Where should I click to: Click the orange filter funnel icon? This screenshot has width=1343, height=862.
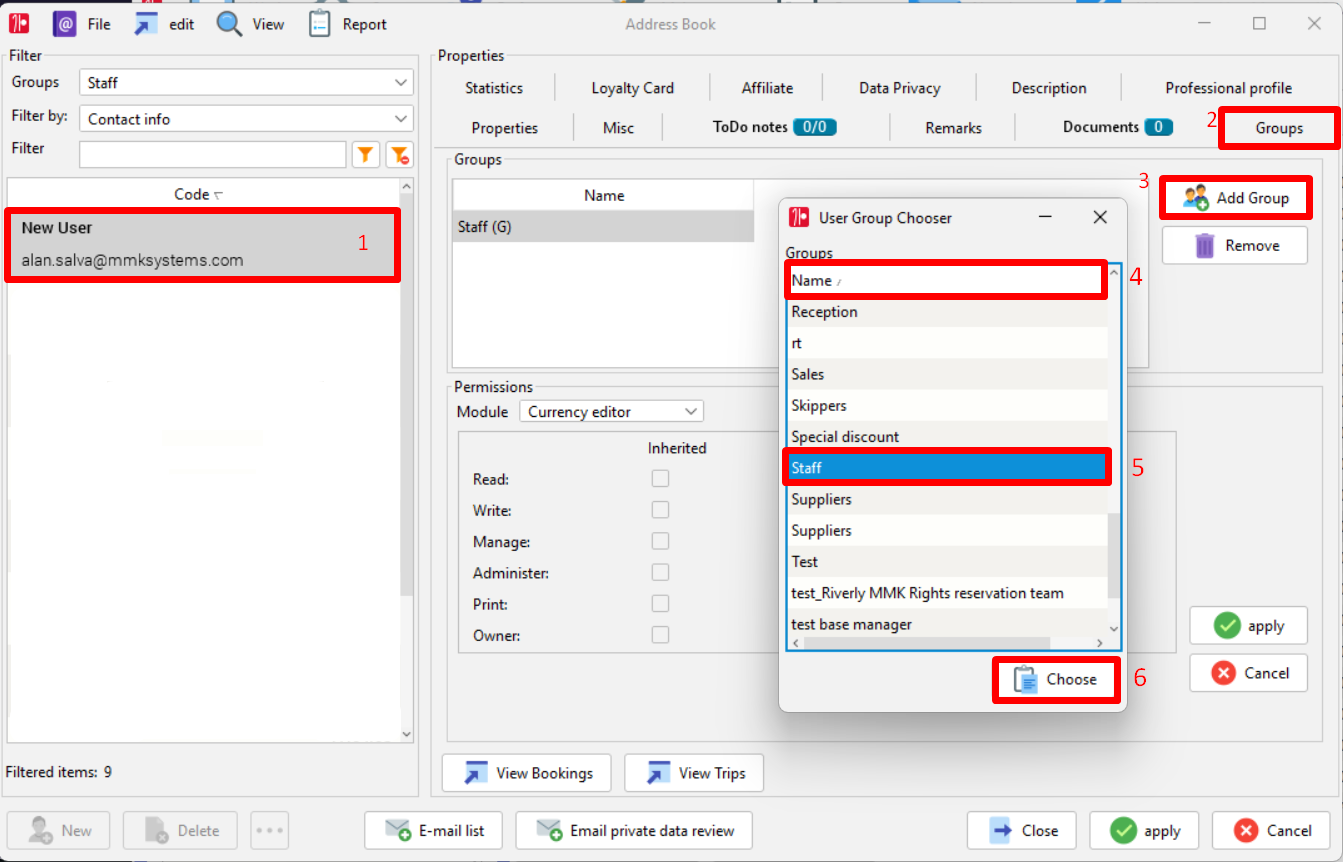pyautogui.click(x=366, y=154)
